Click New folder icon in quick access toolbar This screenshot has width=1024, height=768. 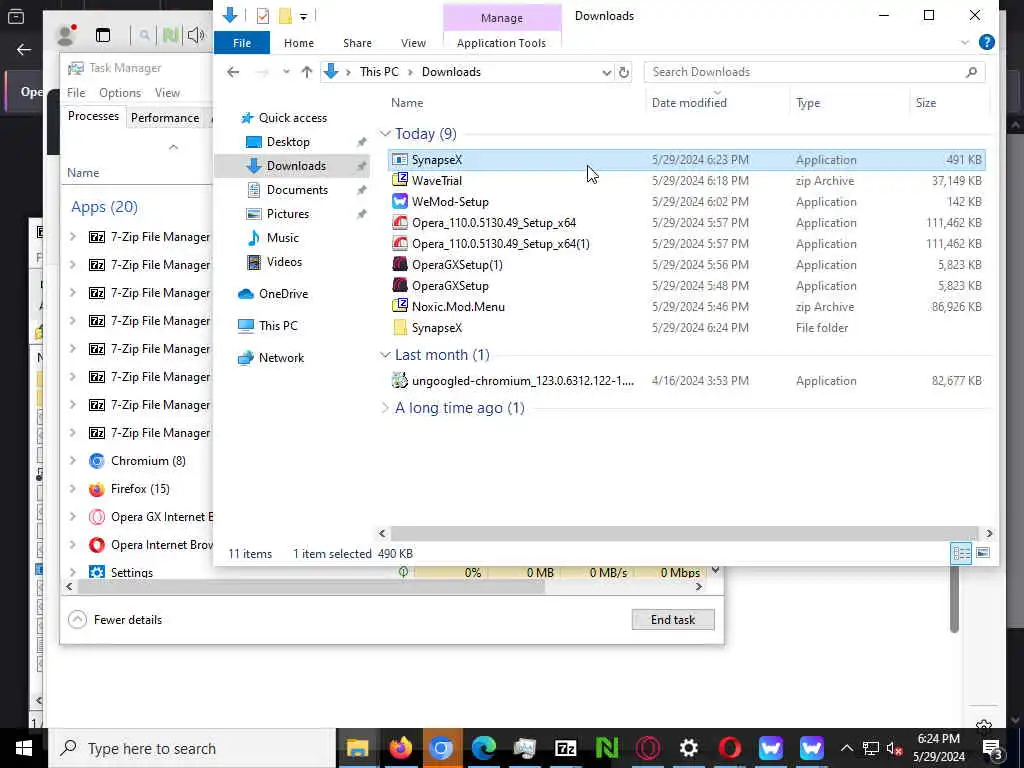tap(285, 15)
